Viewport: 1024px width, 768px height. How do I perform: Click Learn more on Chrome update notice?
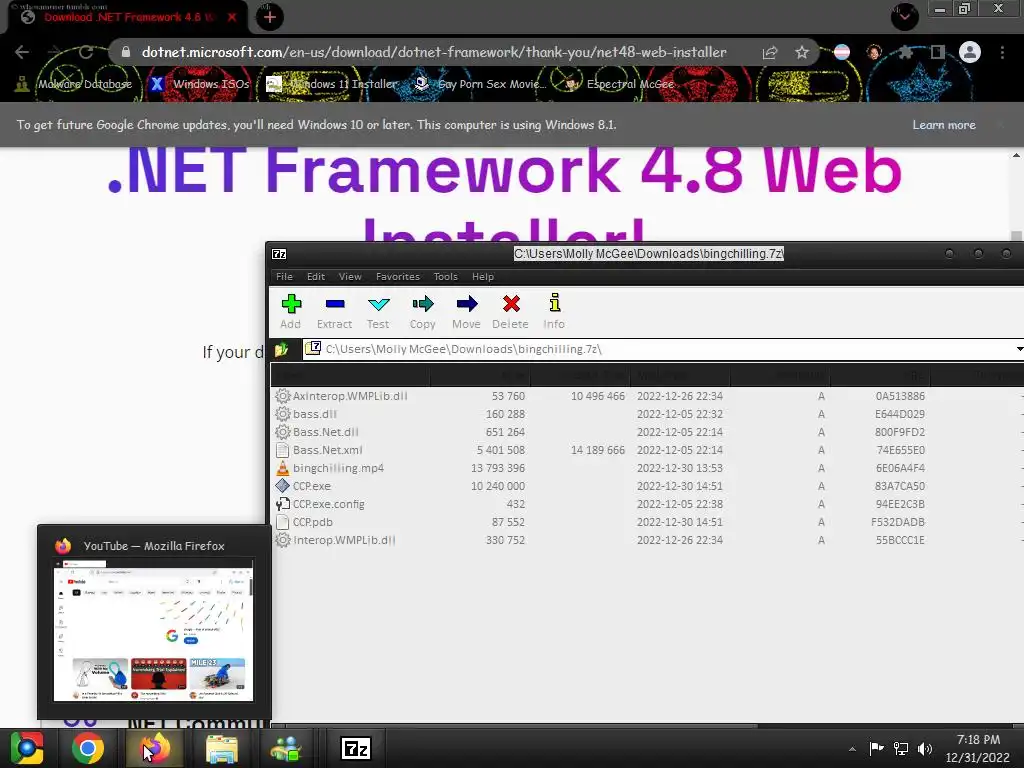click(944, 125)
